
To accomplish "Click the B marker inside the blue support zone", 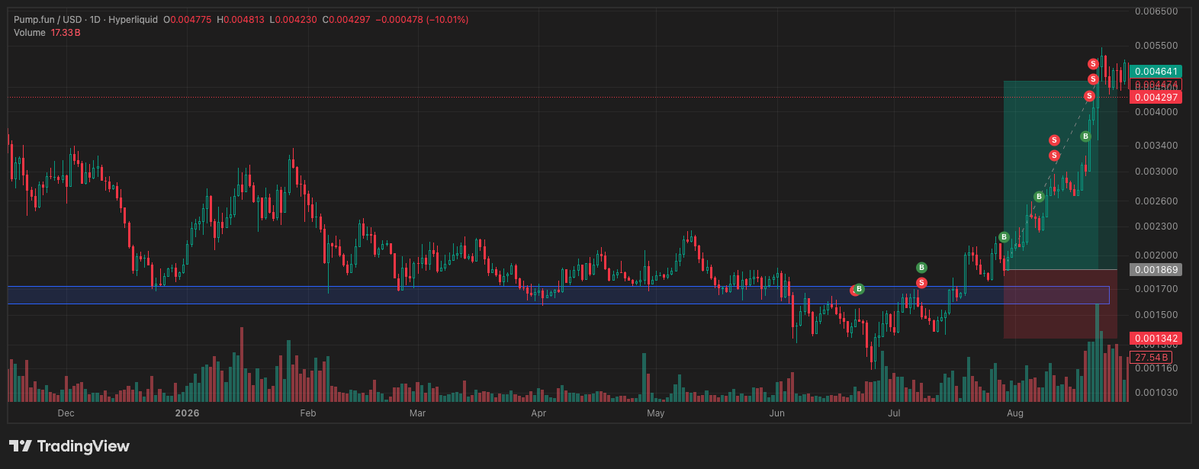I will (859, 289).
